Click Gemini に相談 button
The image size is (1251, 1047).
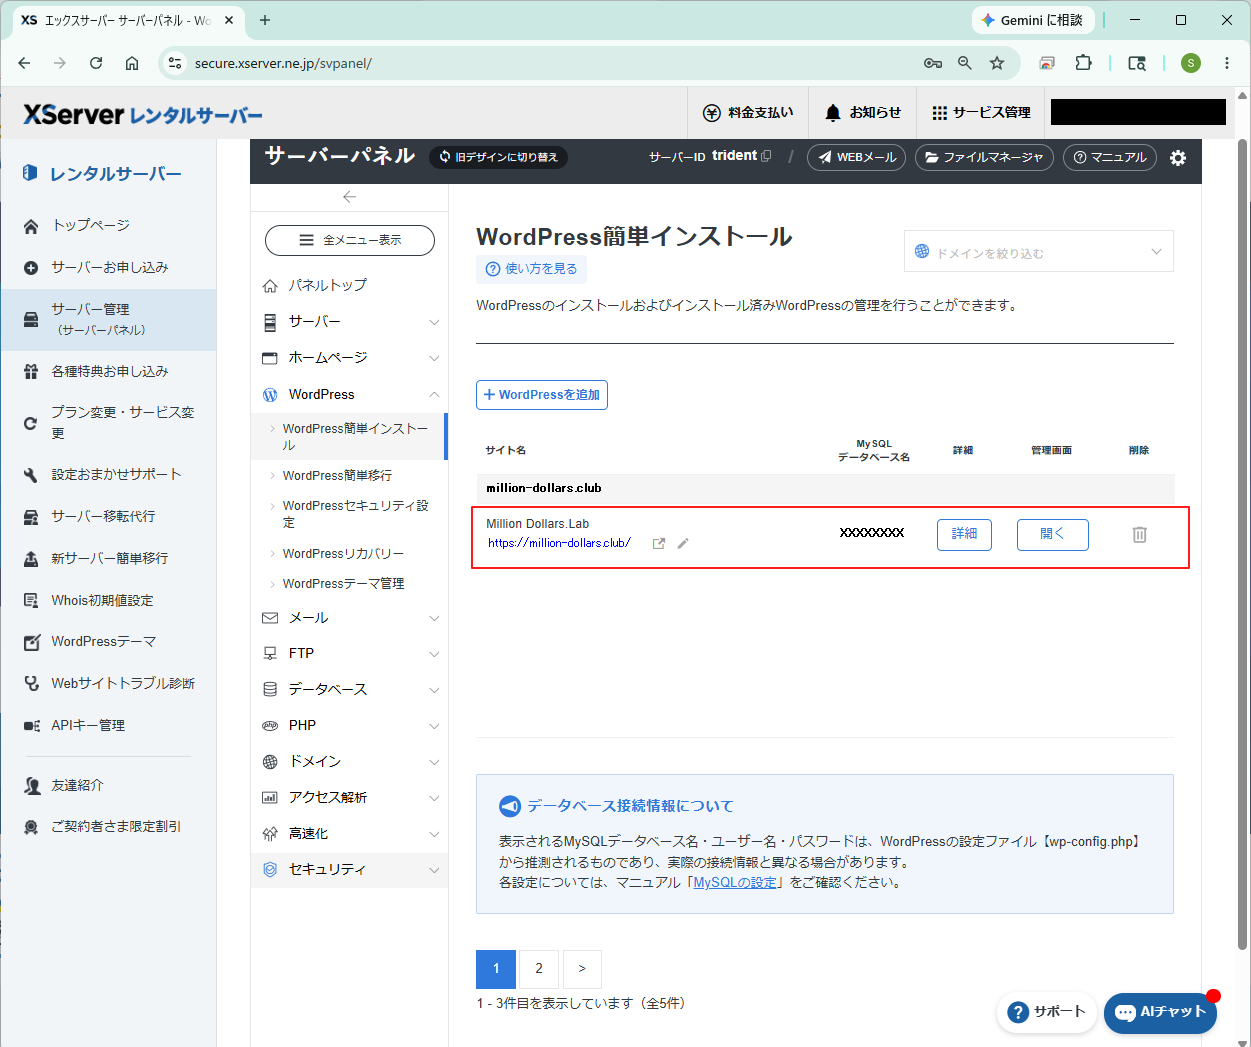coord(1033,20)
